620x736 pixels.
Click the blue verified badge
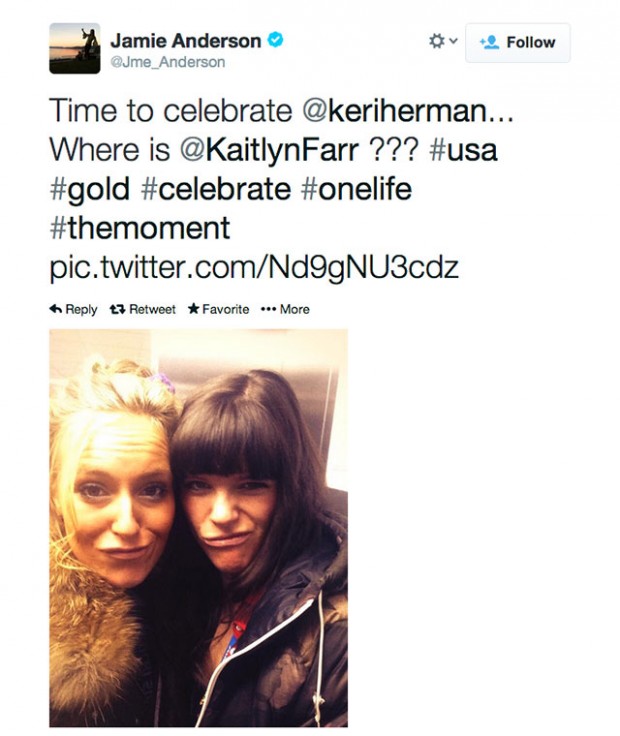coord(275,41)
